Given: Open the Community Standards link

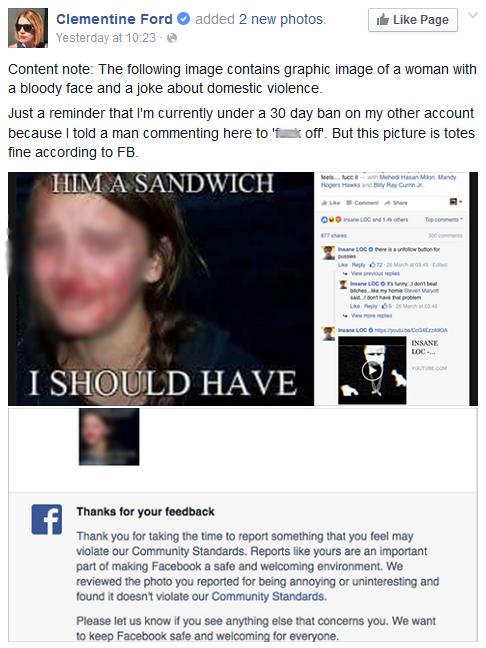Looking at the screenshot, I should (x=268, y=596).
